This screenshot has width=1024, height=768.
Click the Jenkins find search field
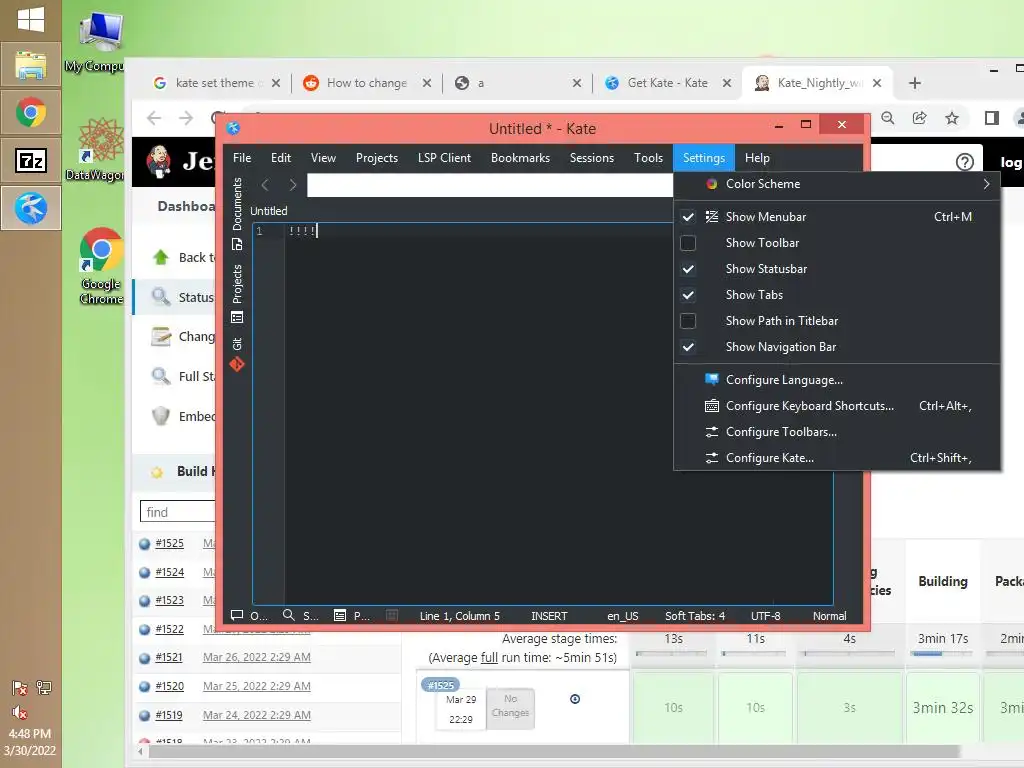[x=178, y=512]
